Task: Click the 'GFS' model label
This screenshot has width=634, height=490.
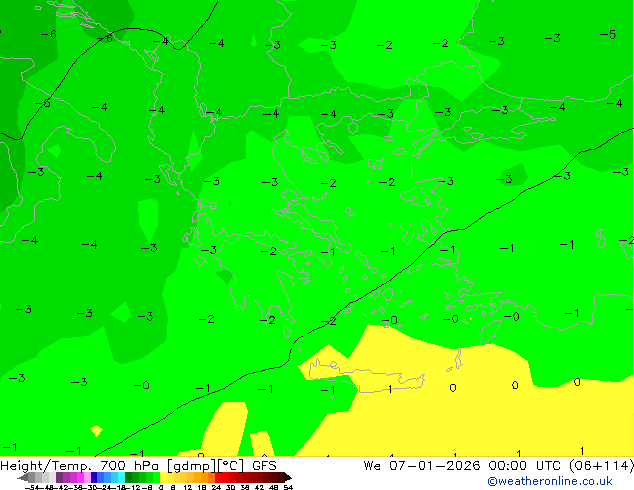Action: 264,466
